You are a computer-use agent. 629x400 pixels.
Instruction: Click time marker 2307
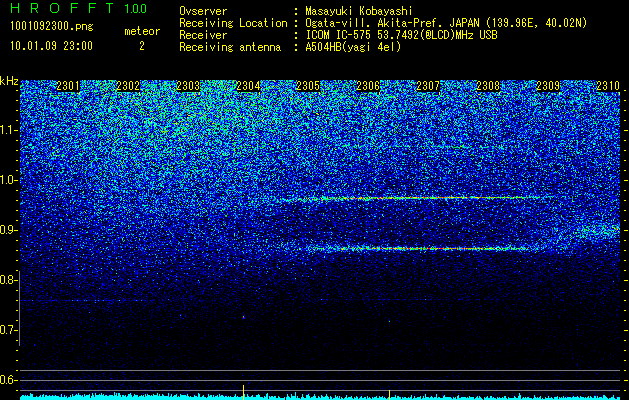click(x=428, y=86)
